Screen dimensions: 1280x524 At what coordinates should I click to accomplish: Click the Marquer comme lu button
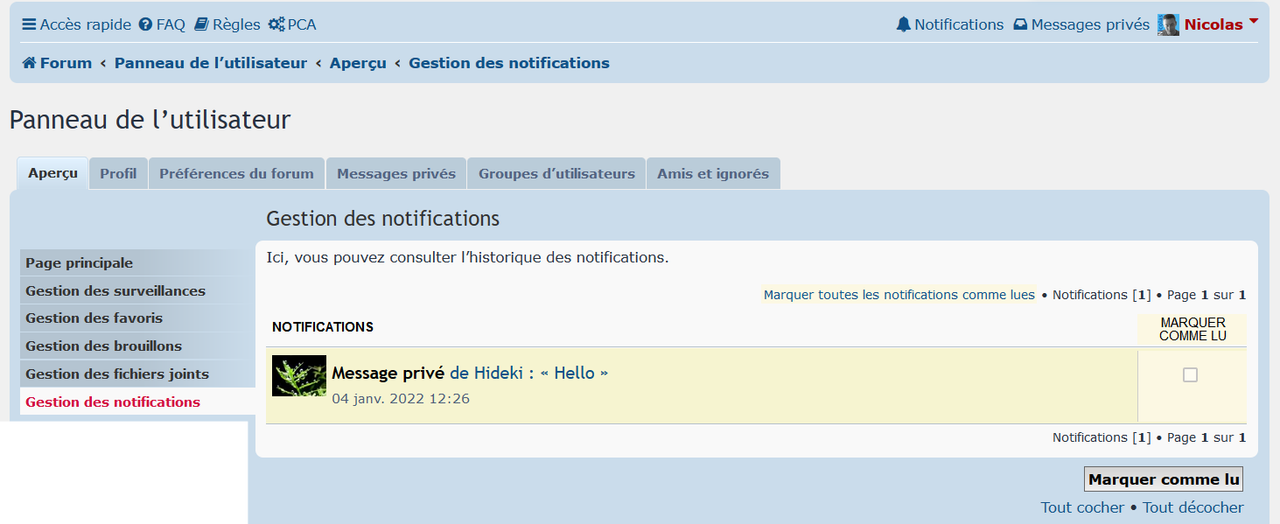click(x=1165, y=479)
